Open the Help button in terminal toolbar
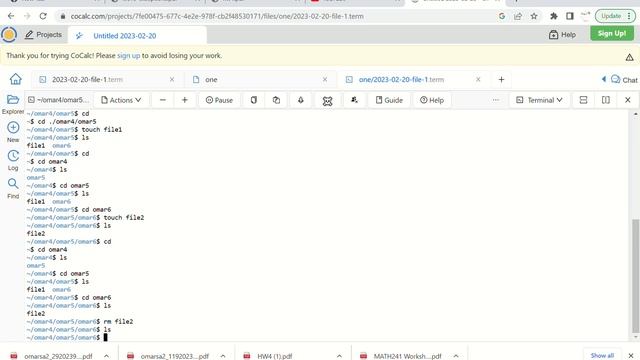640x360 pixels. tap(432, 100)
